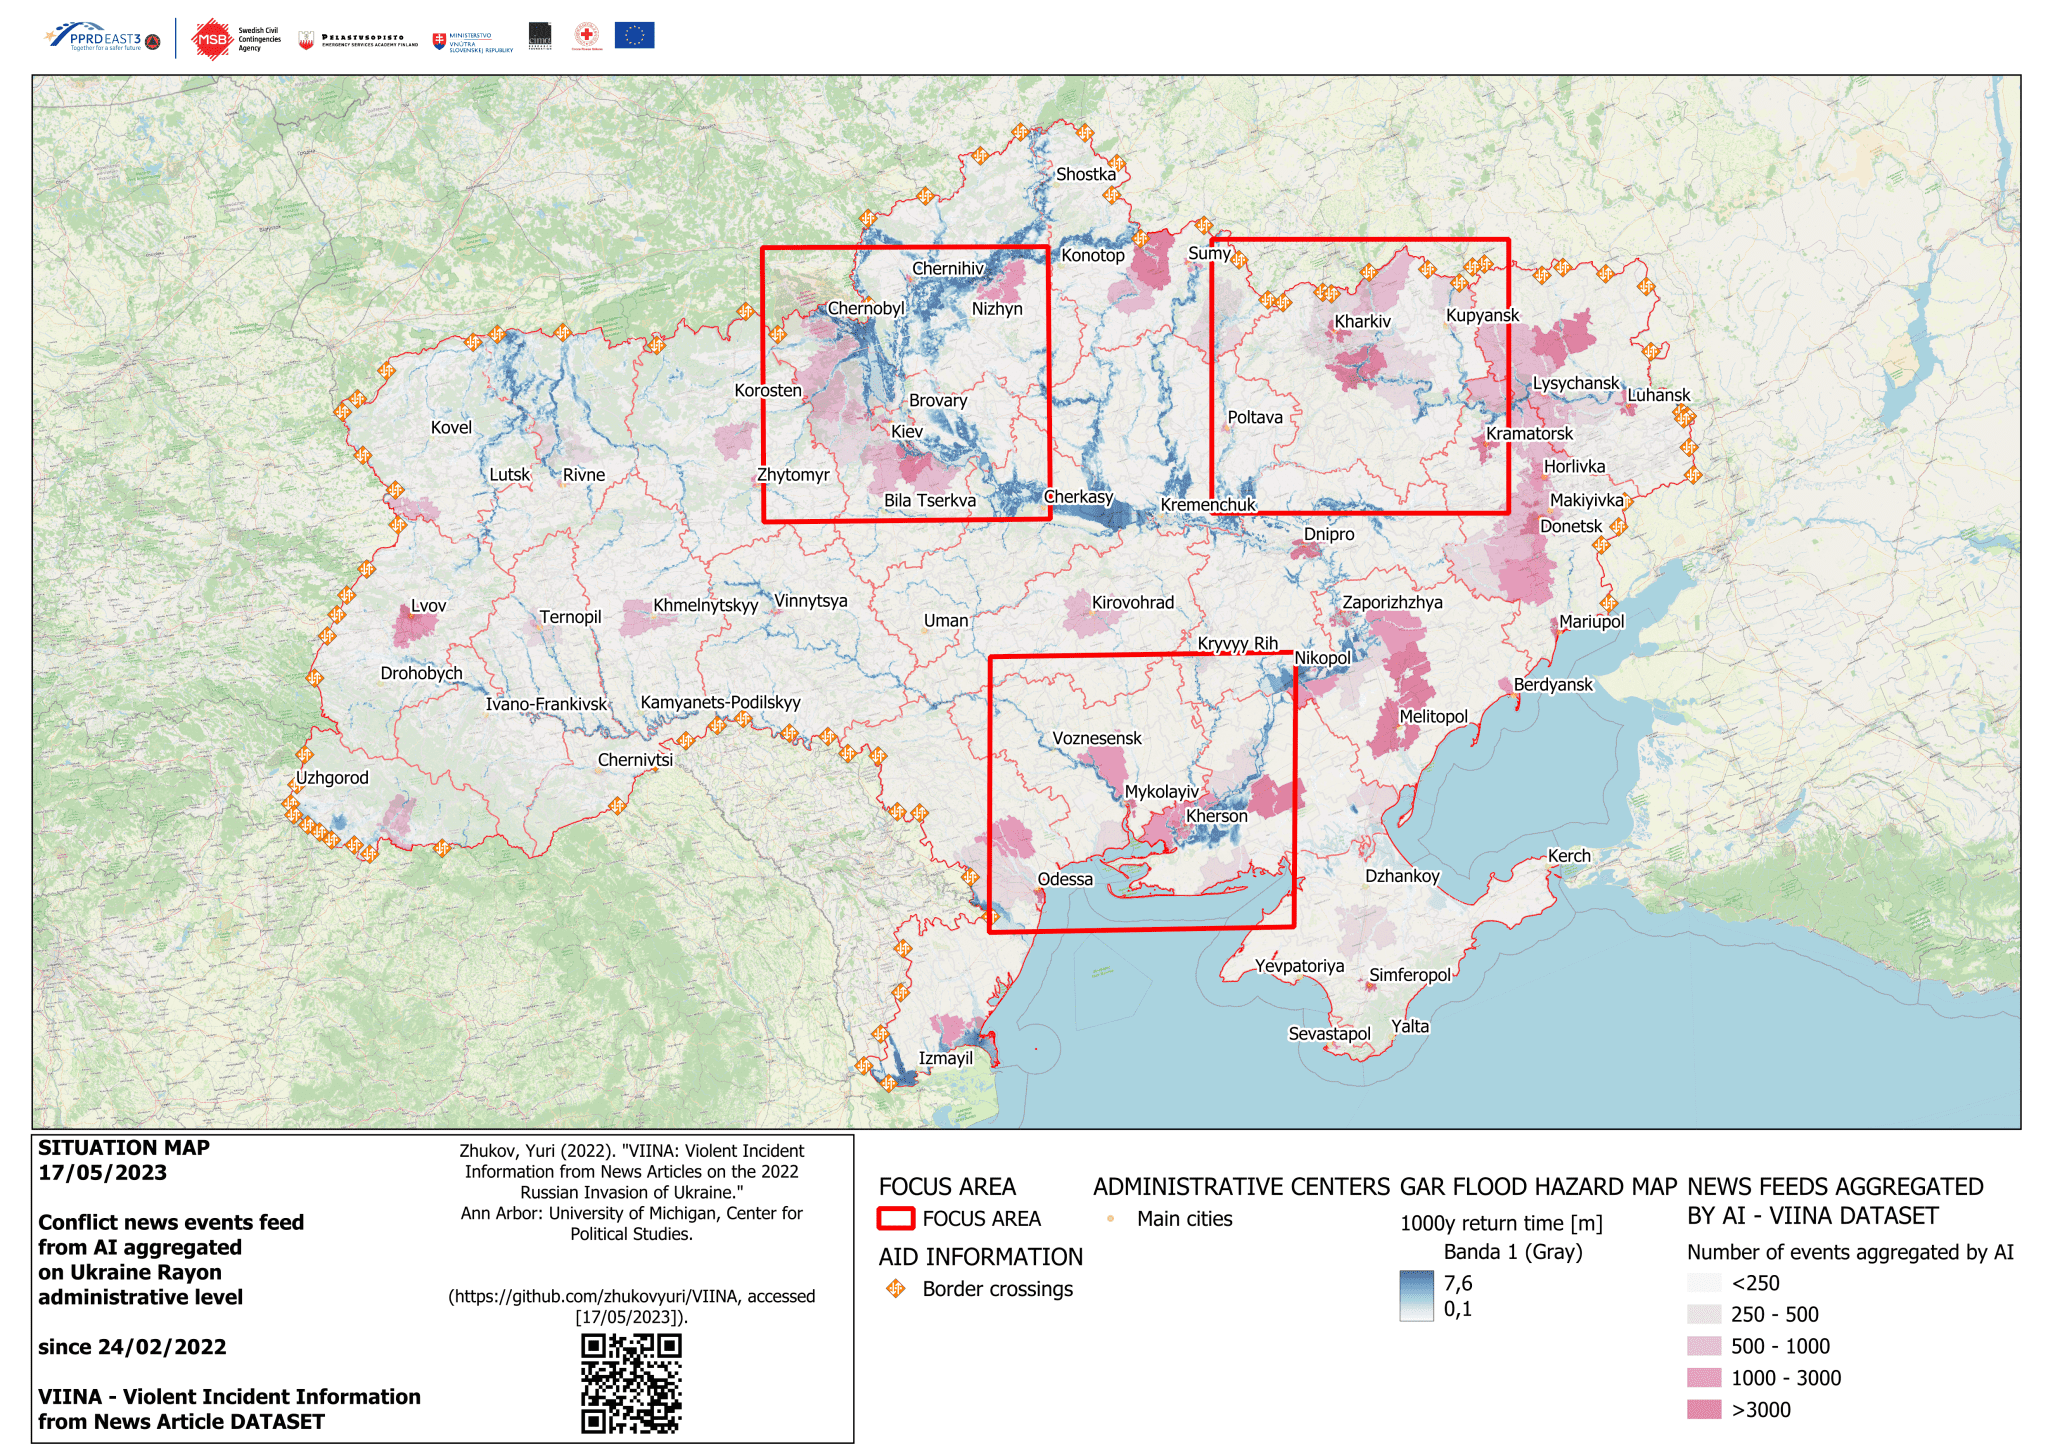Click the Zhukov VIINA dataset citation text
Viewport: 2048px width, 1448px height.
pyautogui.click(x=631, y=1192)
